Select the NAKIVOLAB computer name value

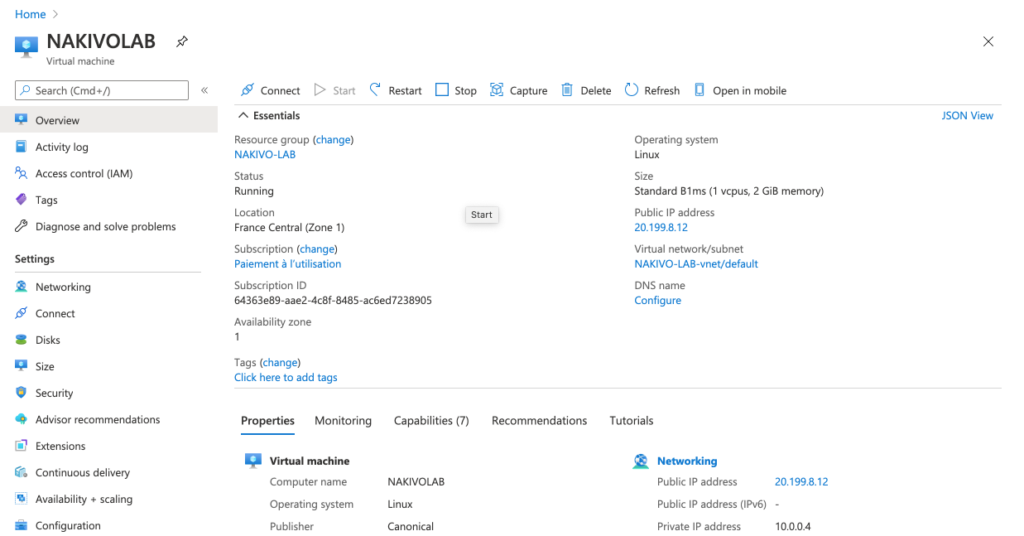pos(416,482)
